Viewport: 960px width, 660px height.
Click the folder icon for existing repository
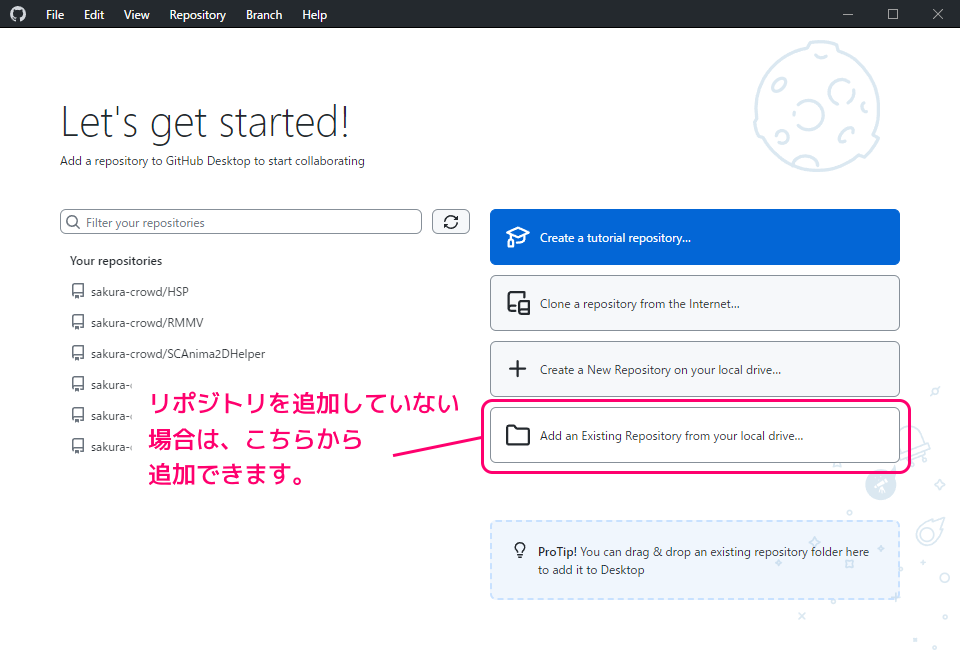pyautogui.click(x=517, y=435)
